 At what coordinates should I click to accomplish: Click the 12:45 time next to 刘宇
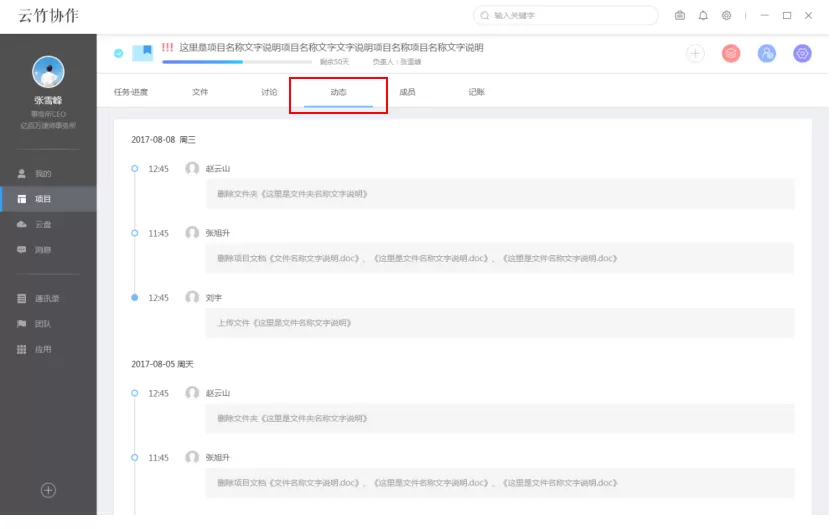click(159, 298)
